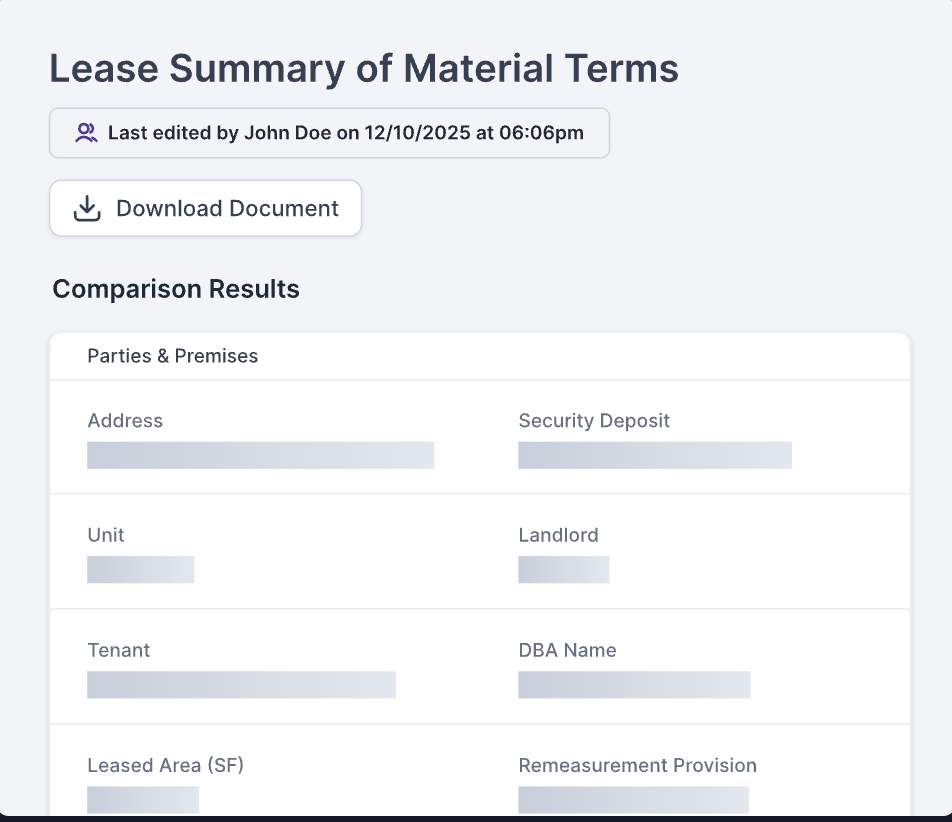Click the Landlord field label
This screenshot has height=822, width=952.
[x=558, y=535]
